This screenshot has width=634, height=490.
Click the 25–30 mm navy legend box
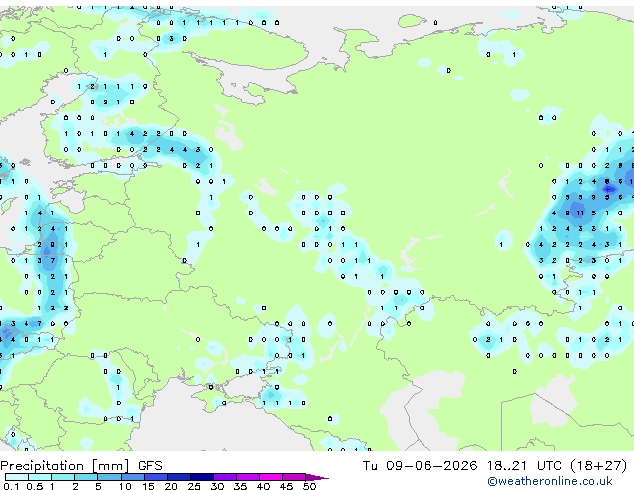pos(202,477)
